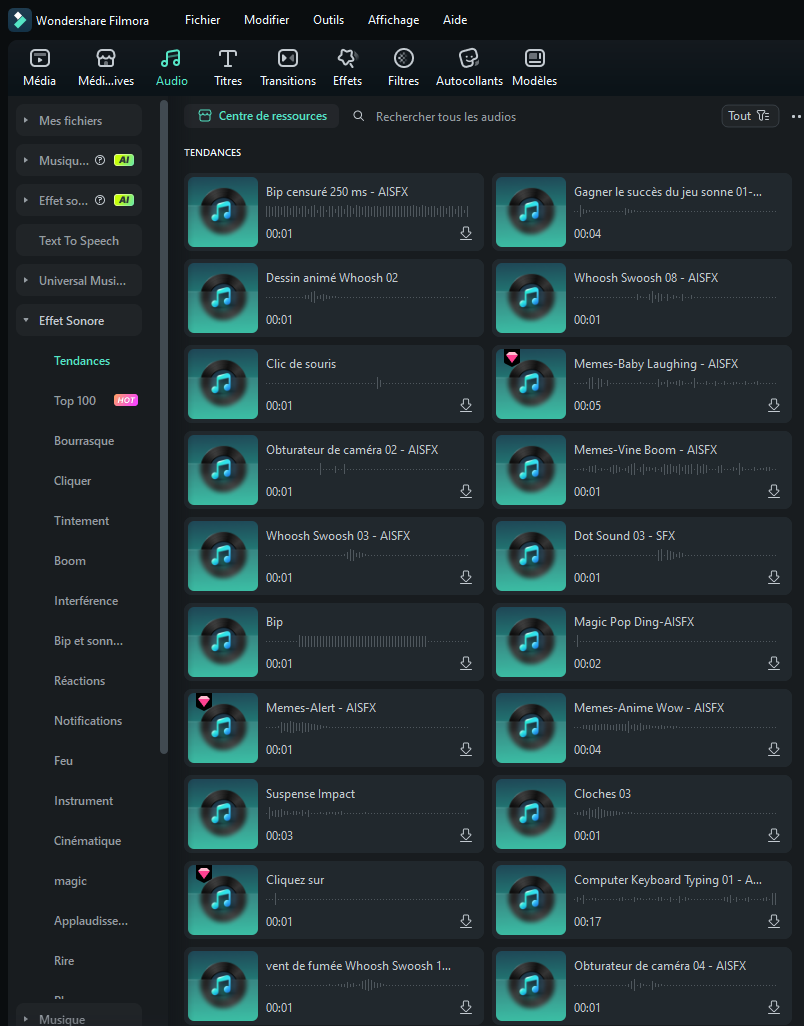Open Text To Speech

pos(79,240)
